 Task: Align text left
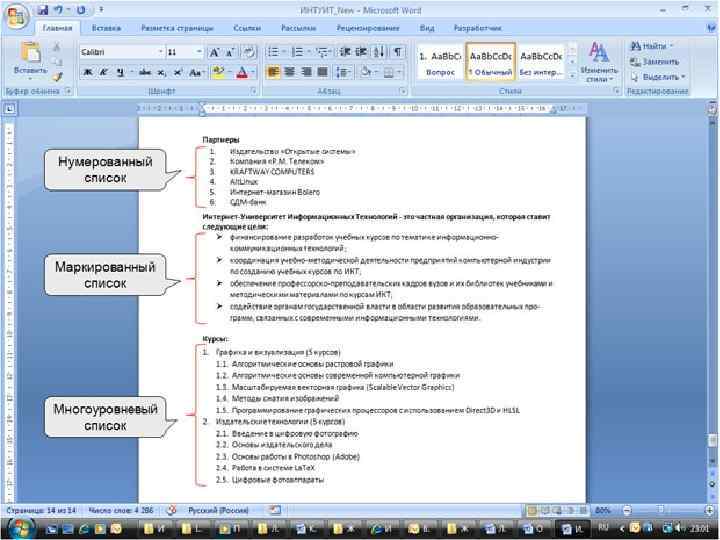(x=273, y=72)
